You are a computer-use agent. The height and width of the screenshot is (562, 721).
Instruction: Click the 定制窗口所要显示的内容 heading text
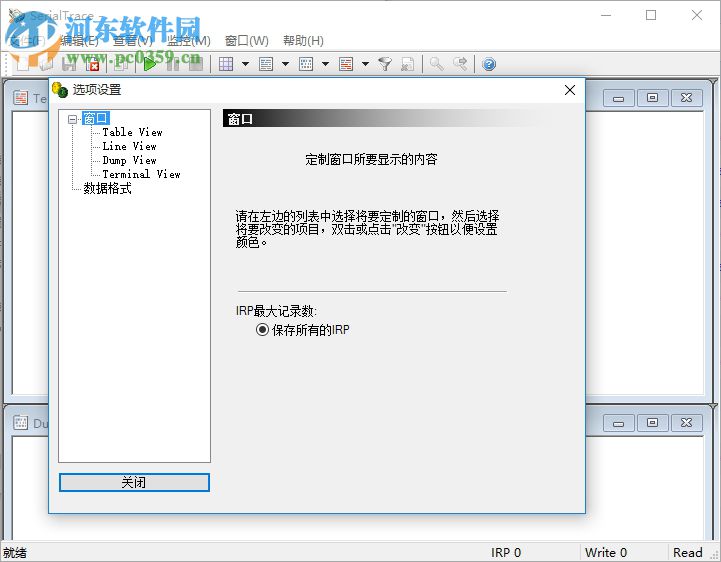point(371,160)
